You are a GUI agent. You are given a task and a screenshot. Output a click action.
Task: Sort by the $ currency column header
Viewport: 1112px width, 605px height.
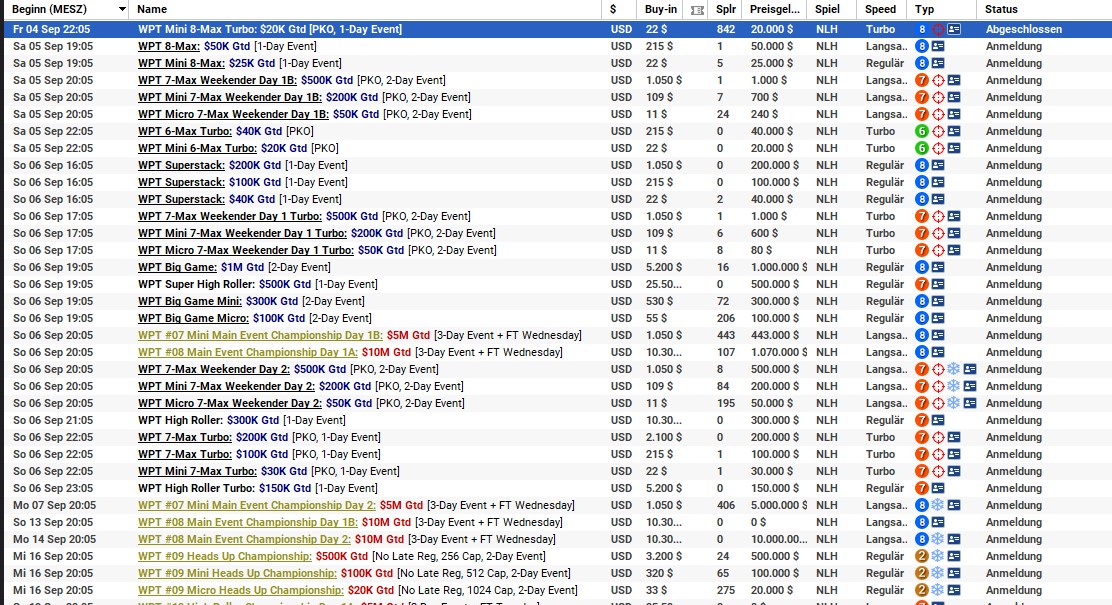[613, 9]
